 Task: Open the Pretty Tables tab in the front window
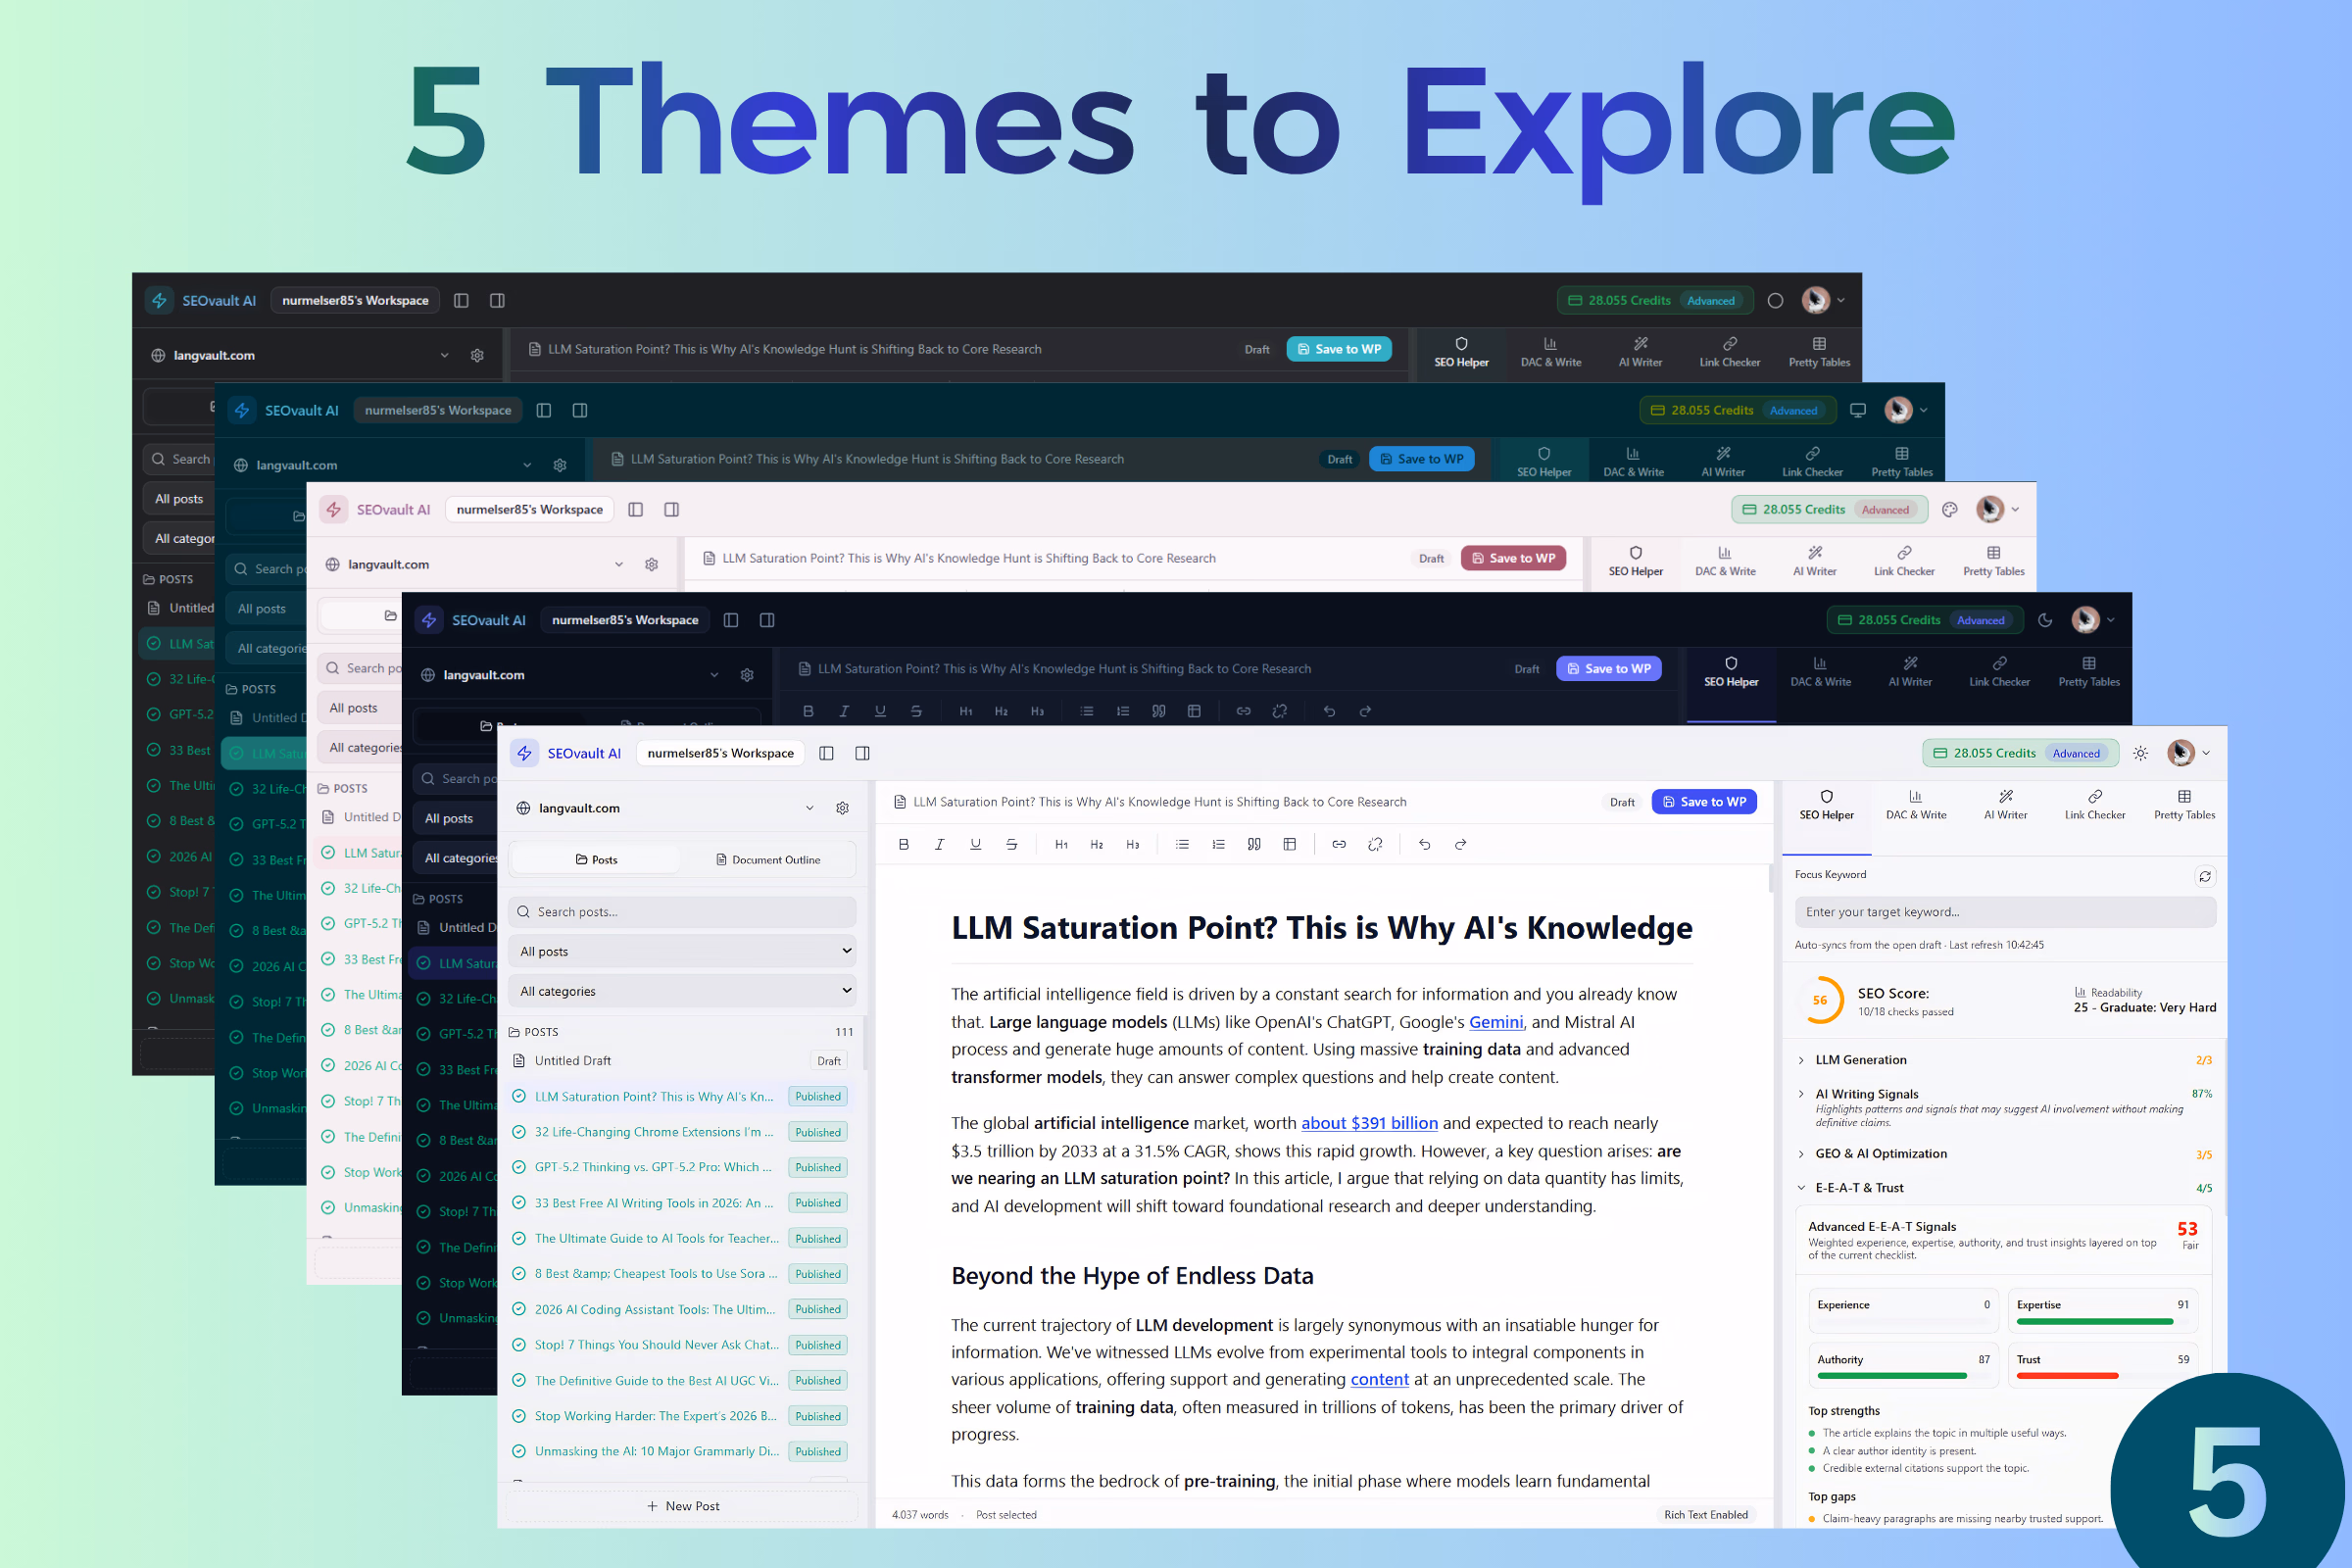coord(2184,805)
